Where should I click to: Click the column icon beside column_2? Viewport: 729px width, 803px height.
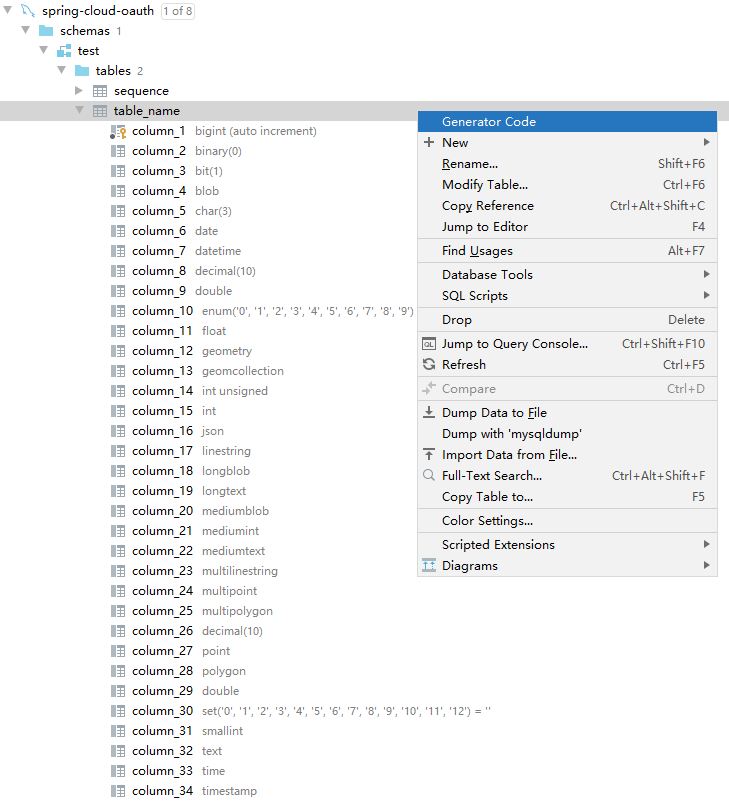coord(118,151)
